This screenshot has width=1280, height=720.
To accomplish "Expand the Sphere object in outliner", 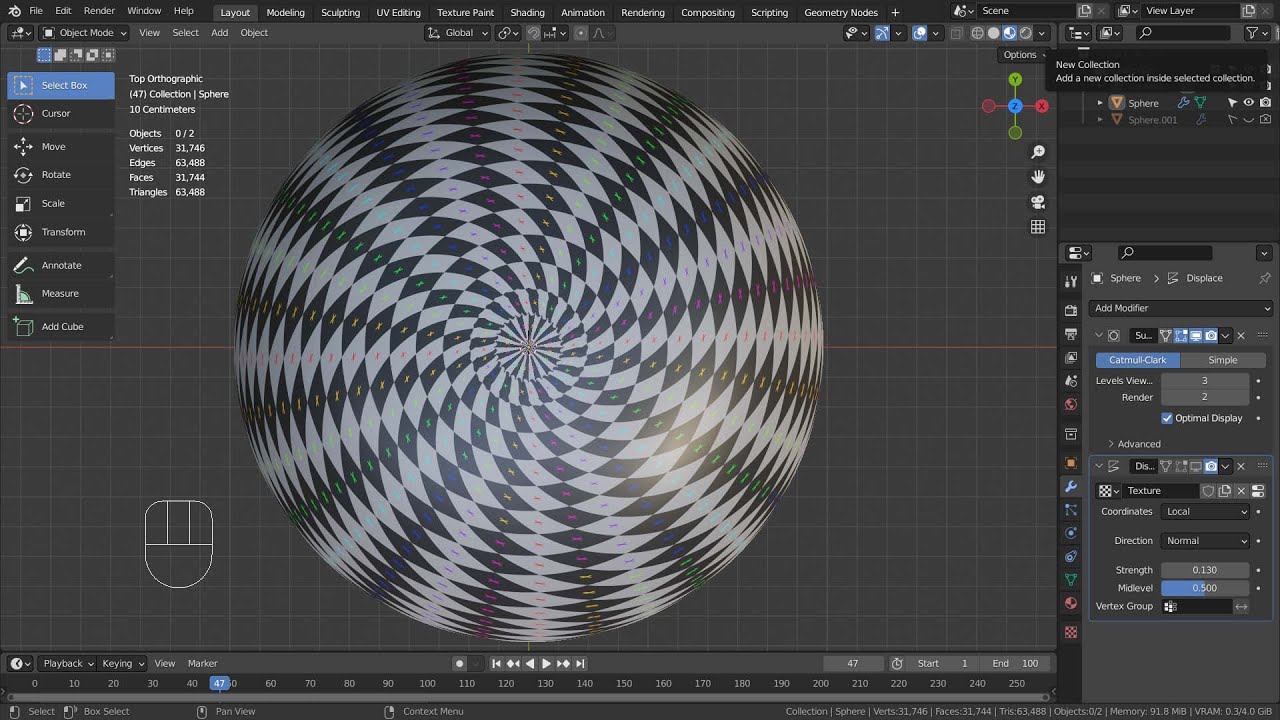I will pyautogui.click(x=1100, y=103).
